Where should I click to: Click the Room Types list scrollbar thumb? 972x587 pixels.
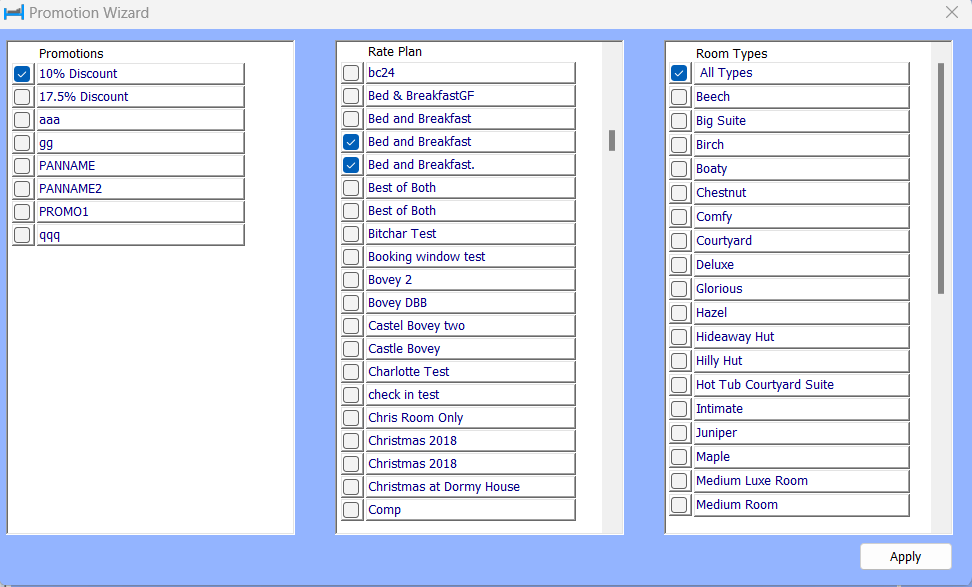tap(940, 179)
